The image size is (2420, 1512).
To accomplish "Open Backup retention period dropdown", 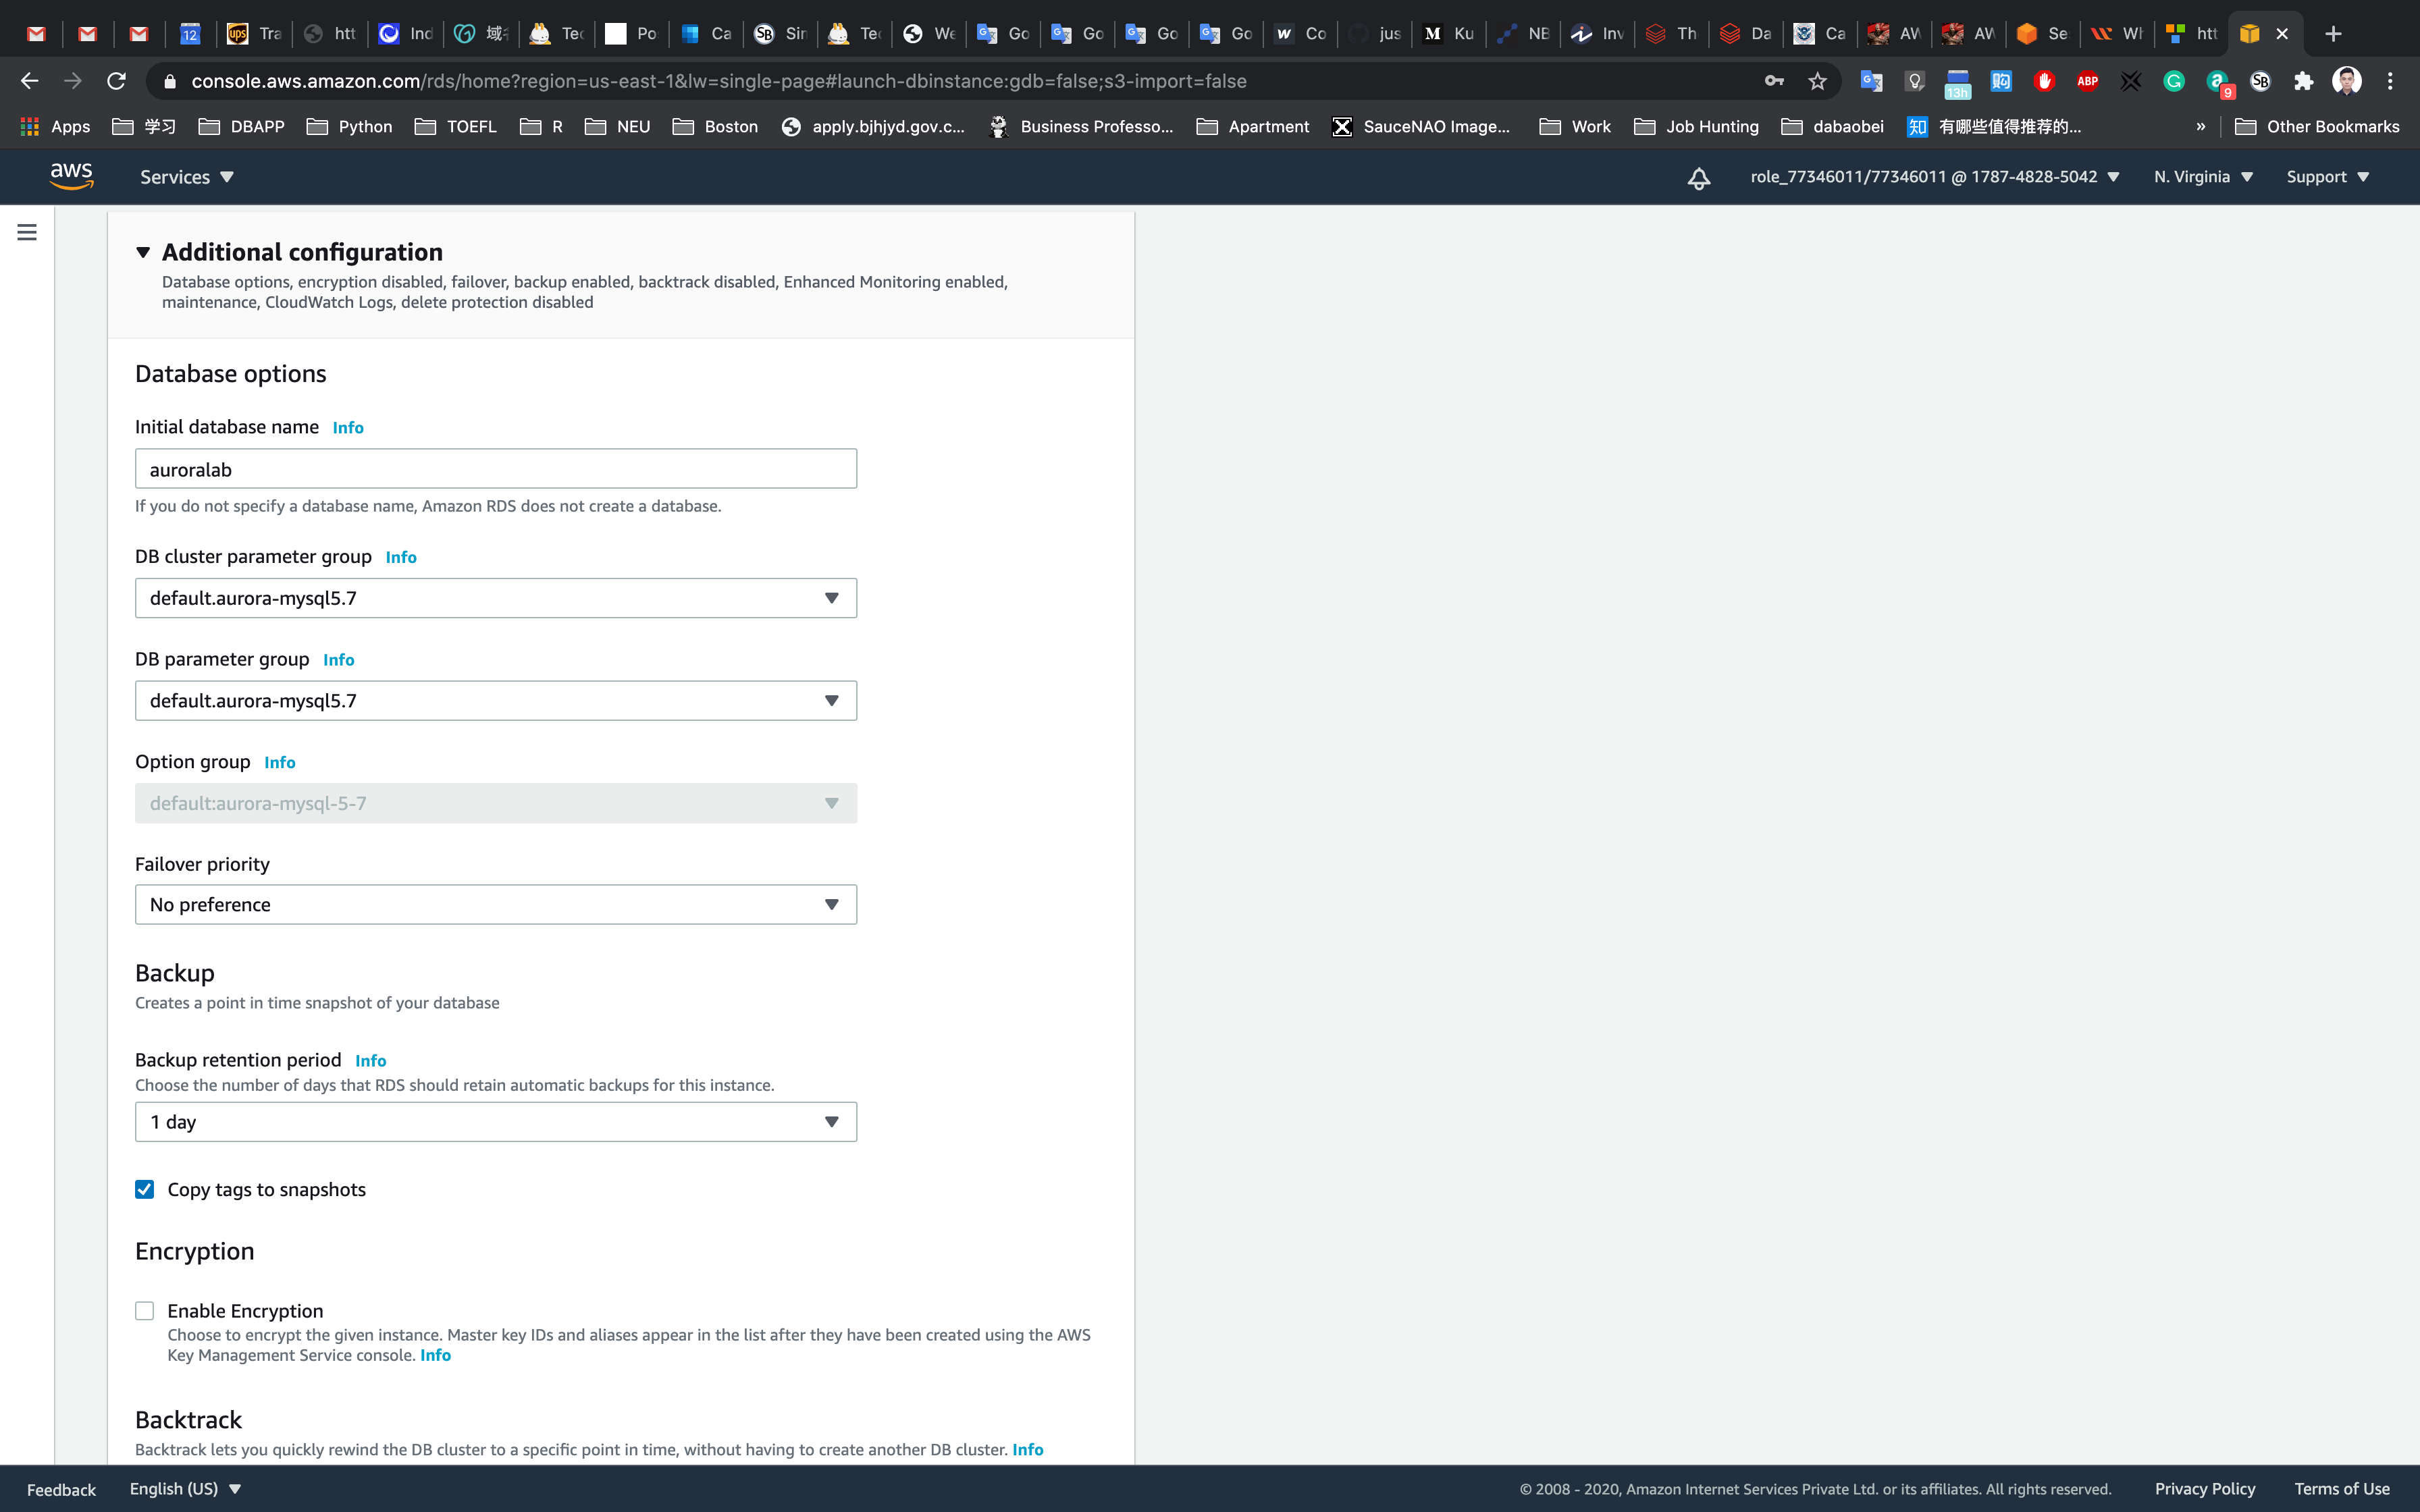I will [495, 1122].
